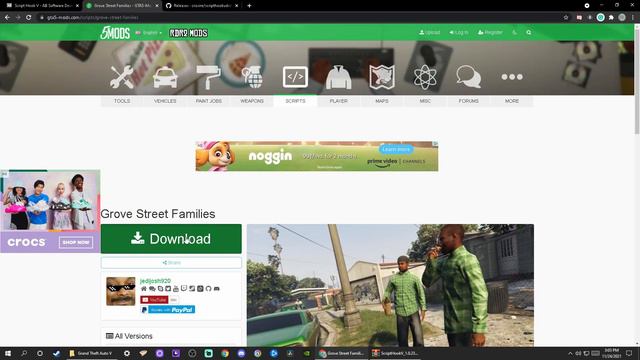Open Steam from the taskbar
640x360 pixels.
click(56, 353)
